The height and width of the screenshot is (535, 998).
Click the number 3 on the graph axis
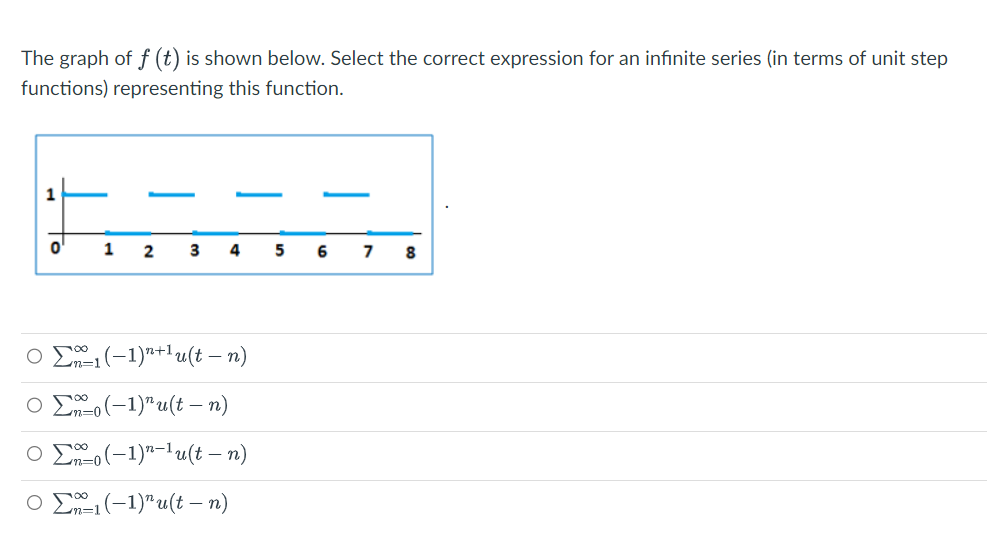[192, 250]
